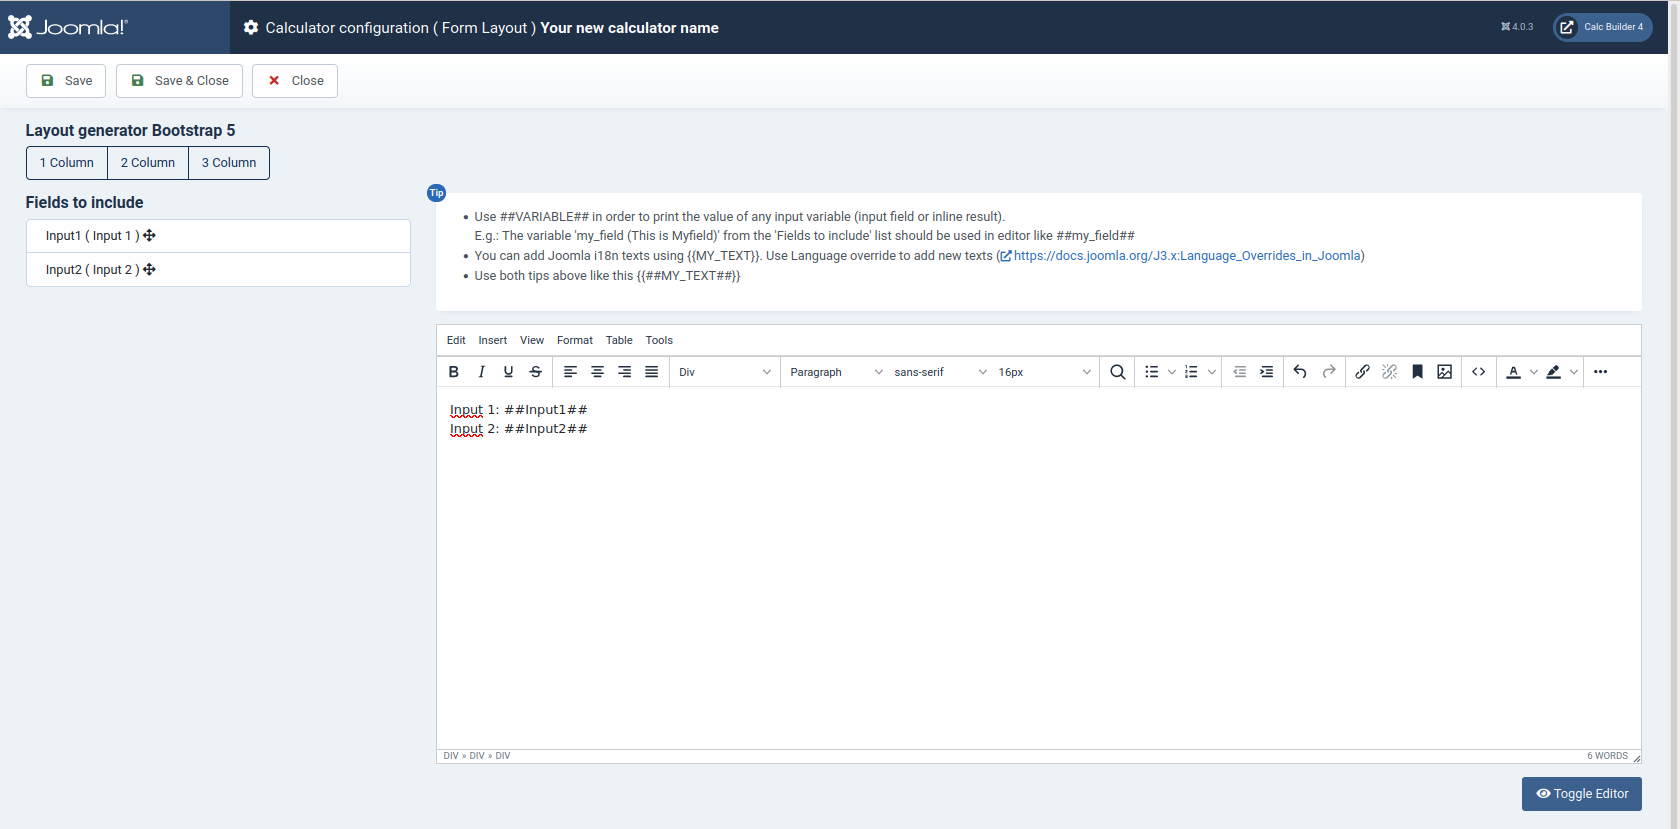Justify text alignment
The height and width of the screenshot is (829, 1680).
coord(651,372)
